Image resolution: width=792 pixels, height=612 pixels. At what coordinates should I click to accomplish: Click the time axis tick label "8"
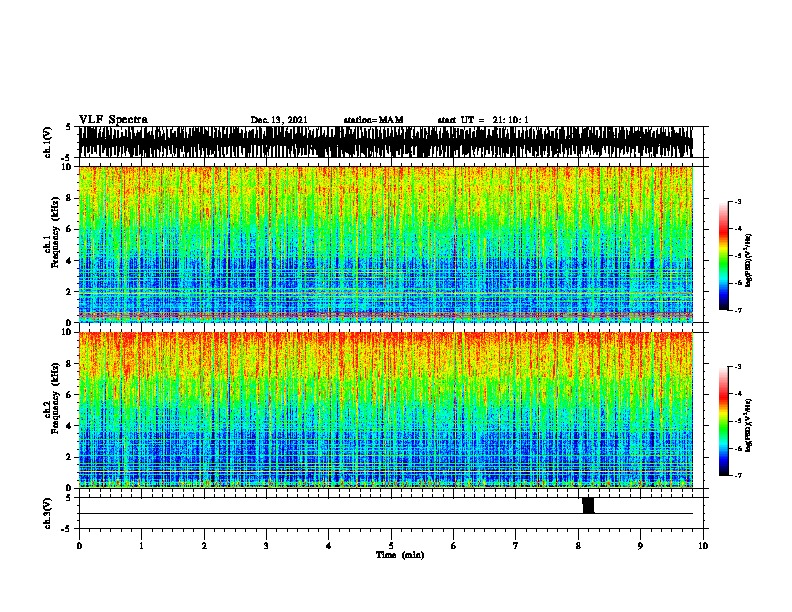(x=578, y=546)
